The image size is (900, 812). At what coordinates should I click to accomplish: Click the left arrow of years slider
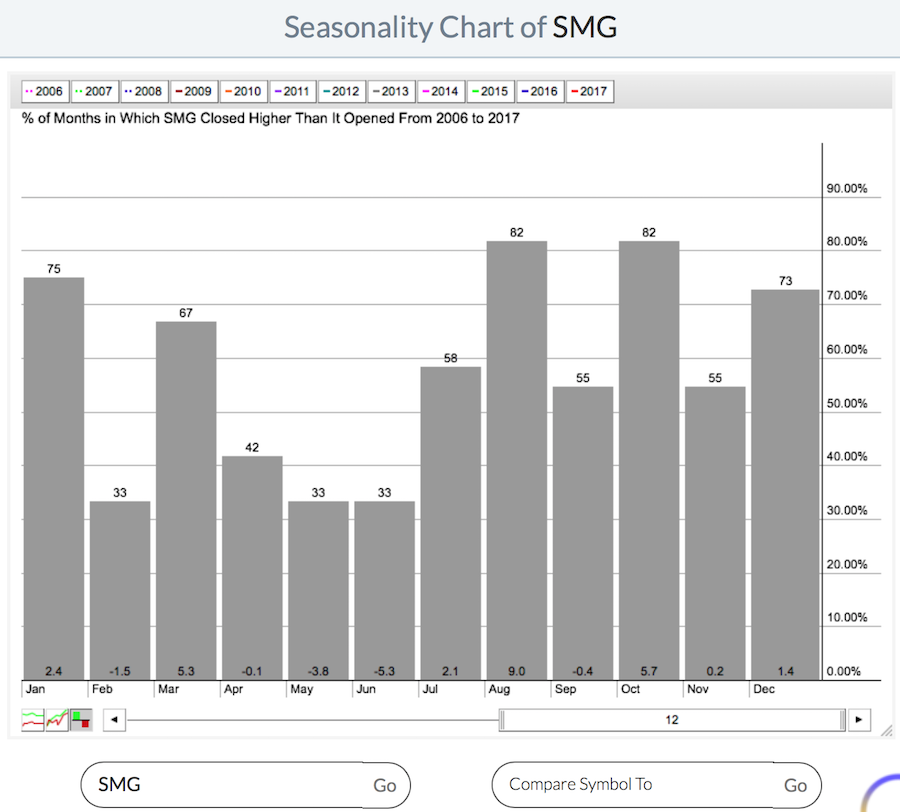tap(114, 720)
